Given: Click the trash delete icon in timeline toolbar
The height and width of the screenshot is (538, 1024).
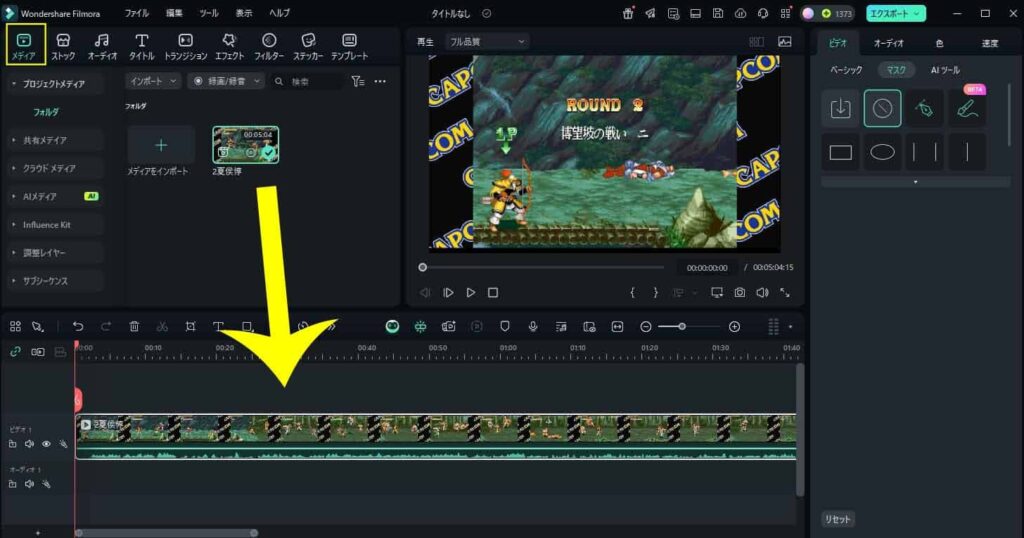Looking at the screenshot, I should pos(134,326).
